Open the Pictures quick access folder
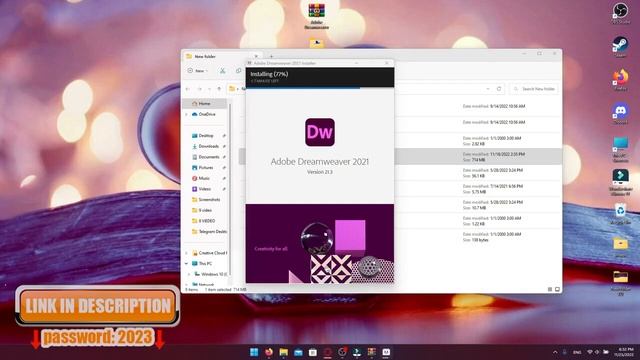Viewport: 640px width, 360px height. (206, 167)
